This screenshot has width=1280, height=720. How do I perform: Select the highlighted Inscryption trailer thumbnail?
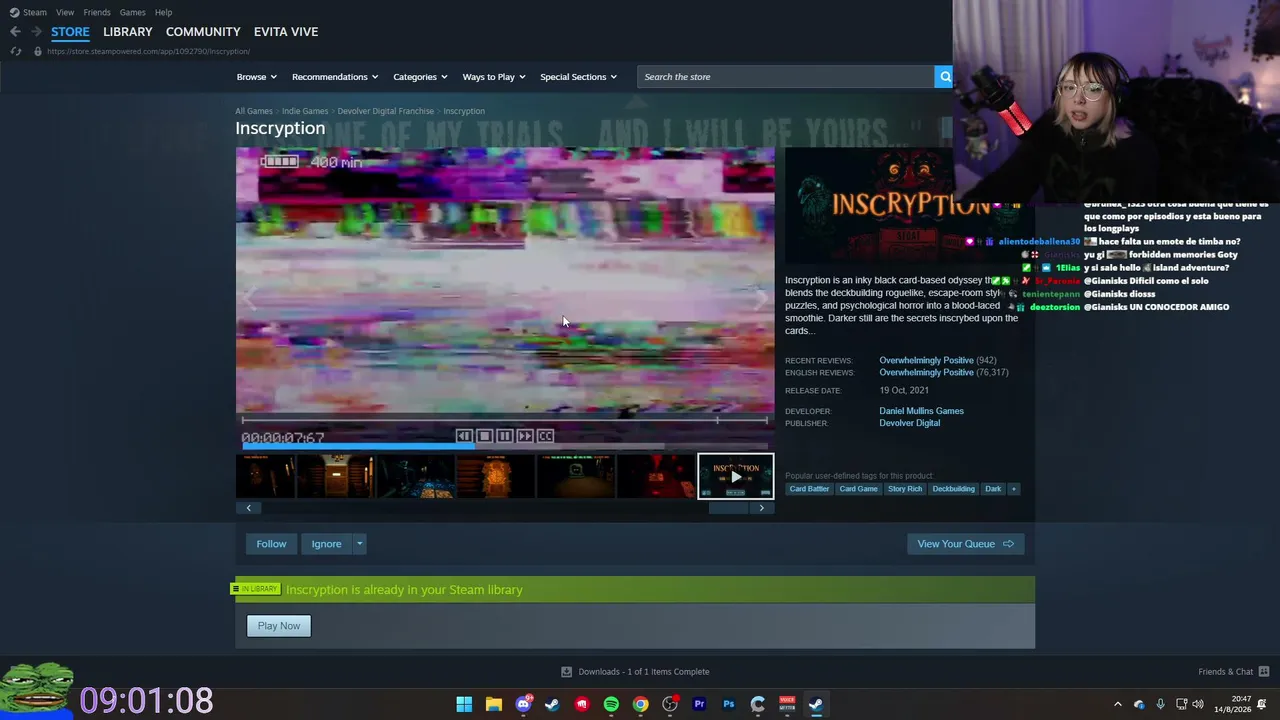pos(735,477)
